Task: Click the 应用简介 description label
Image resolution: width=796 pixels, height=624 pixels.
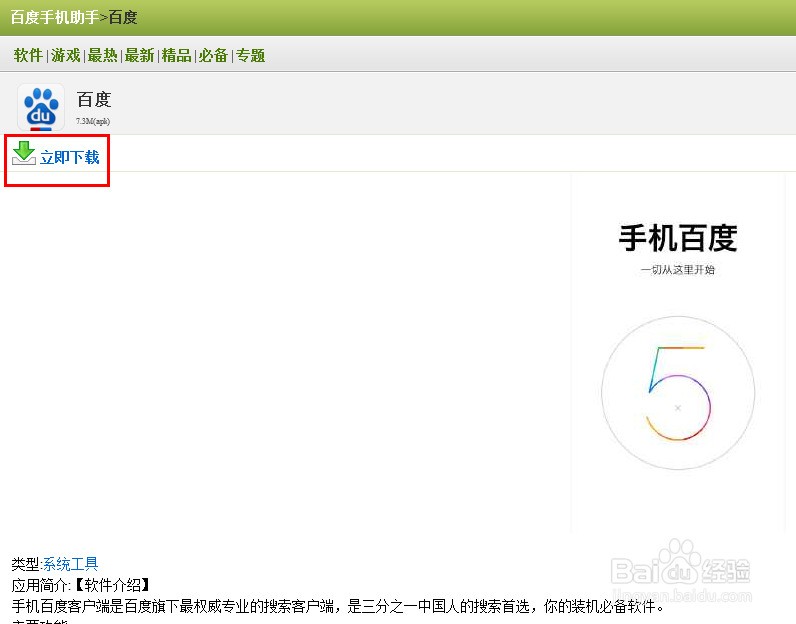Action: coord(40,585)
